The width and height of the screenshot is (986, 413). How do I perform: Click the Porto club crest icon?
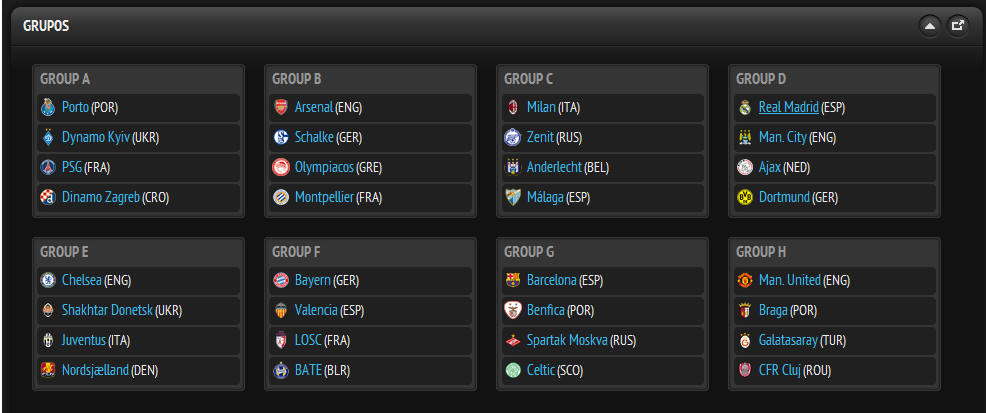point(48,108)
